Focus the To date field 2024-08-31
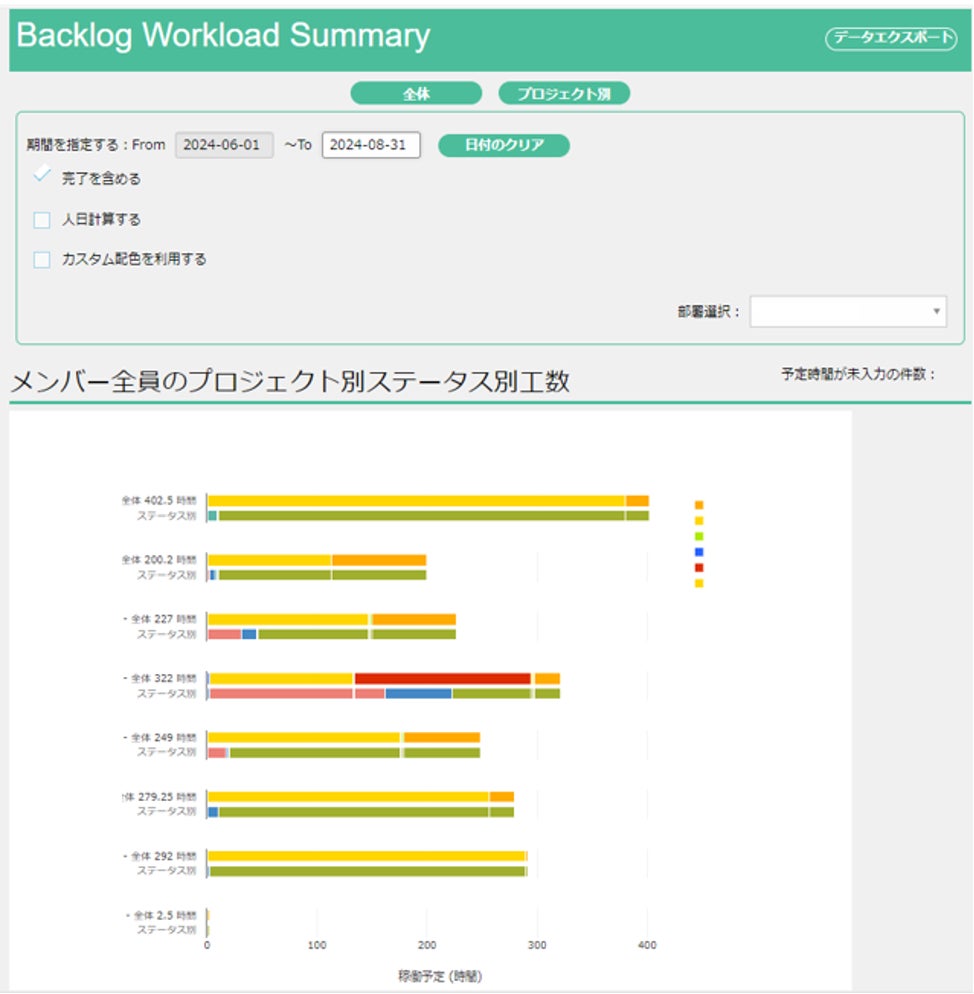The width and height of the screenshot is (974, 994). 371,145
